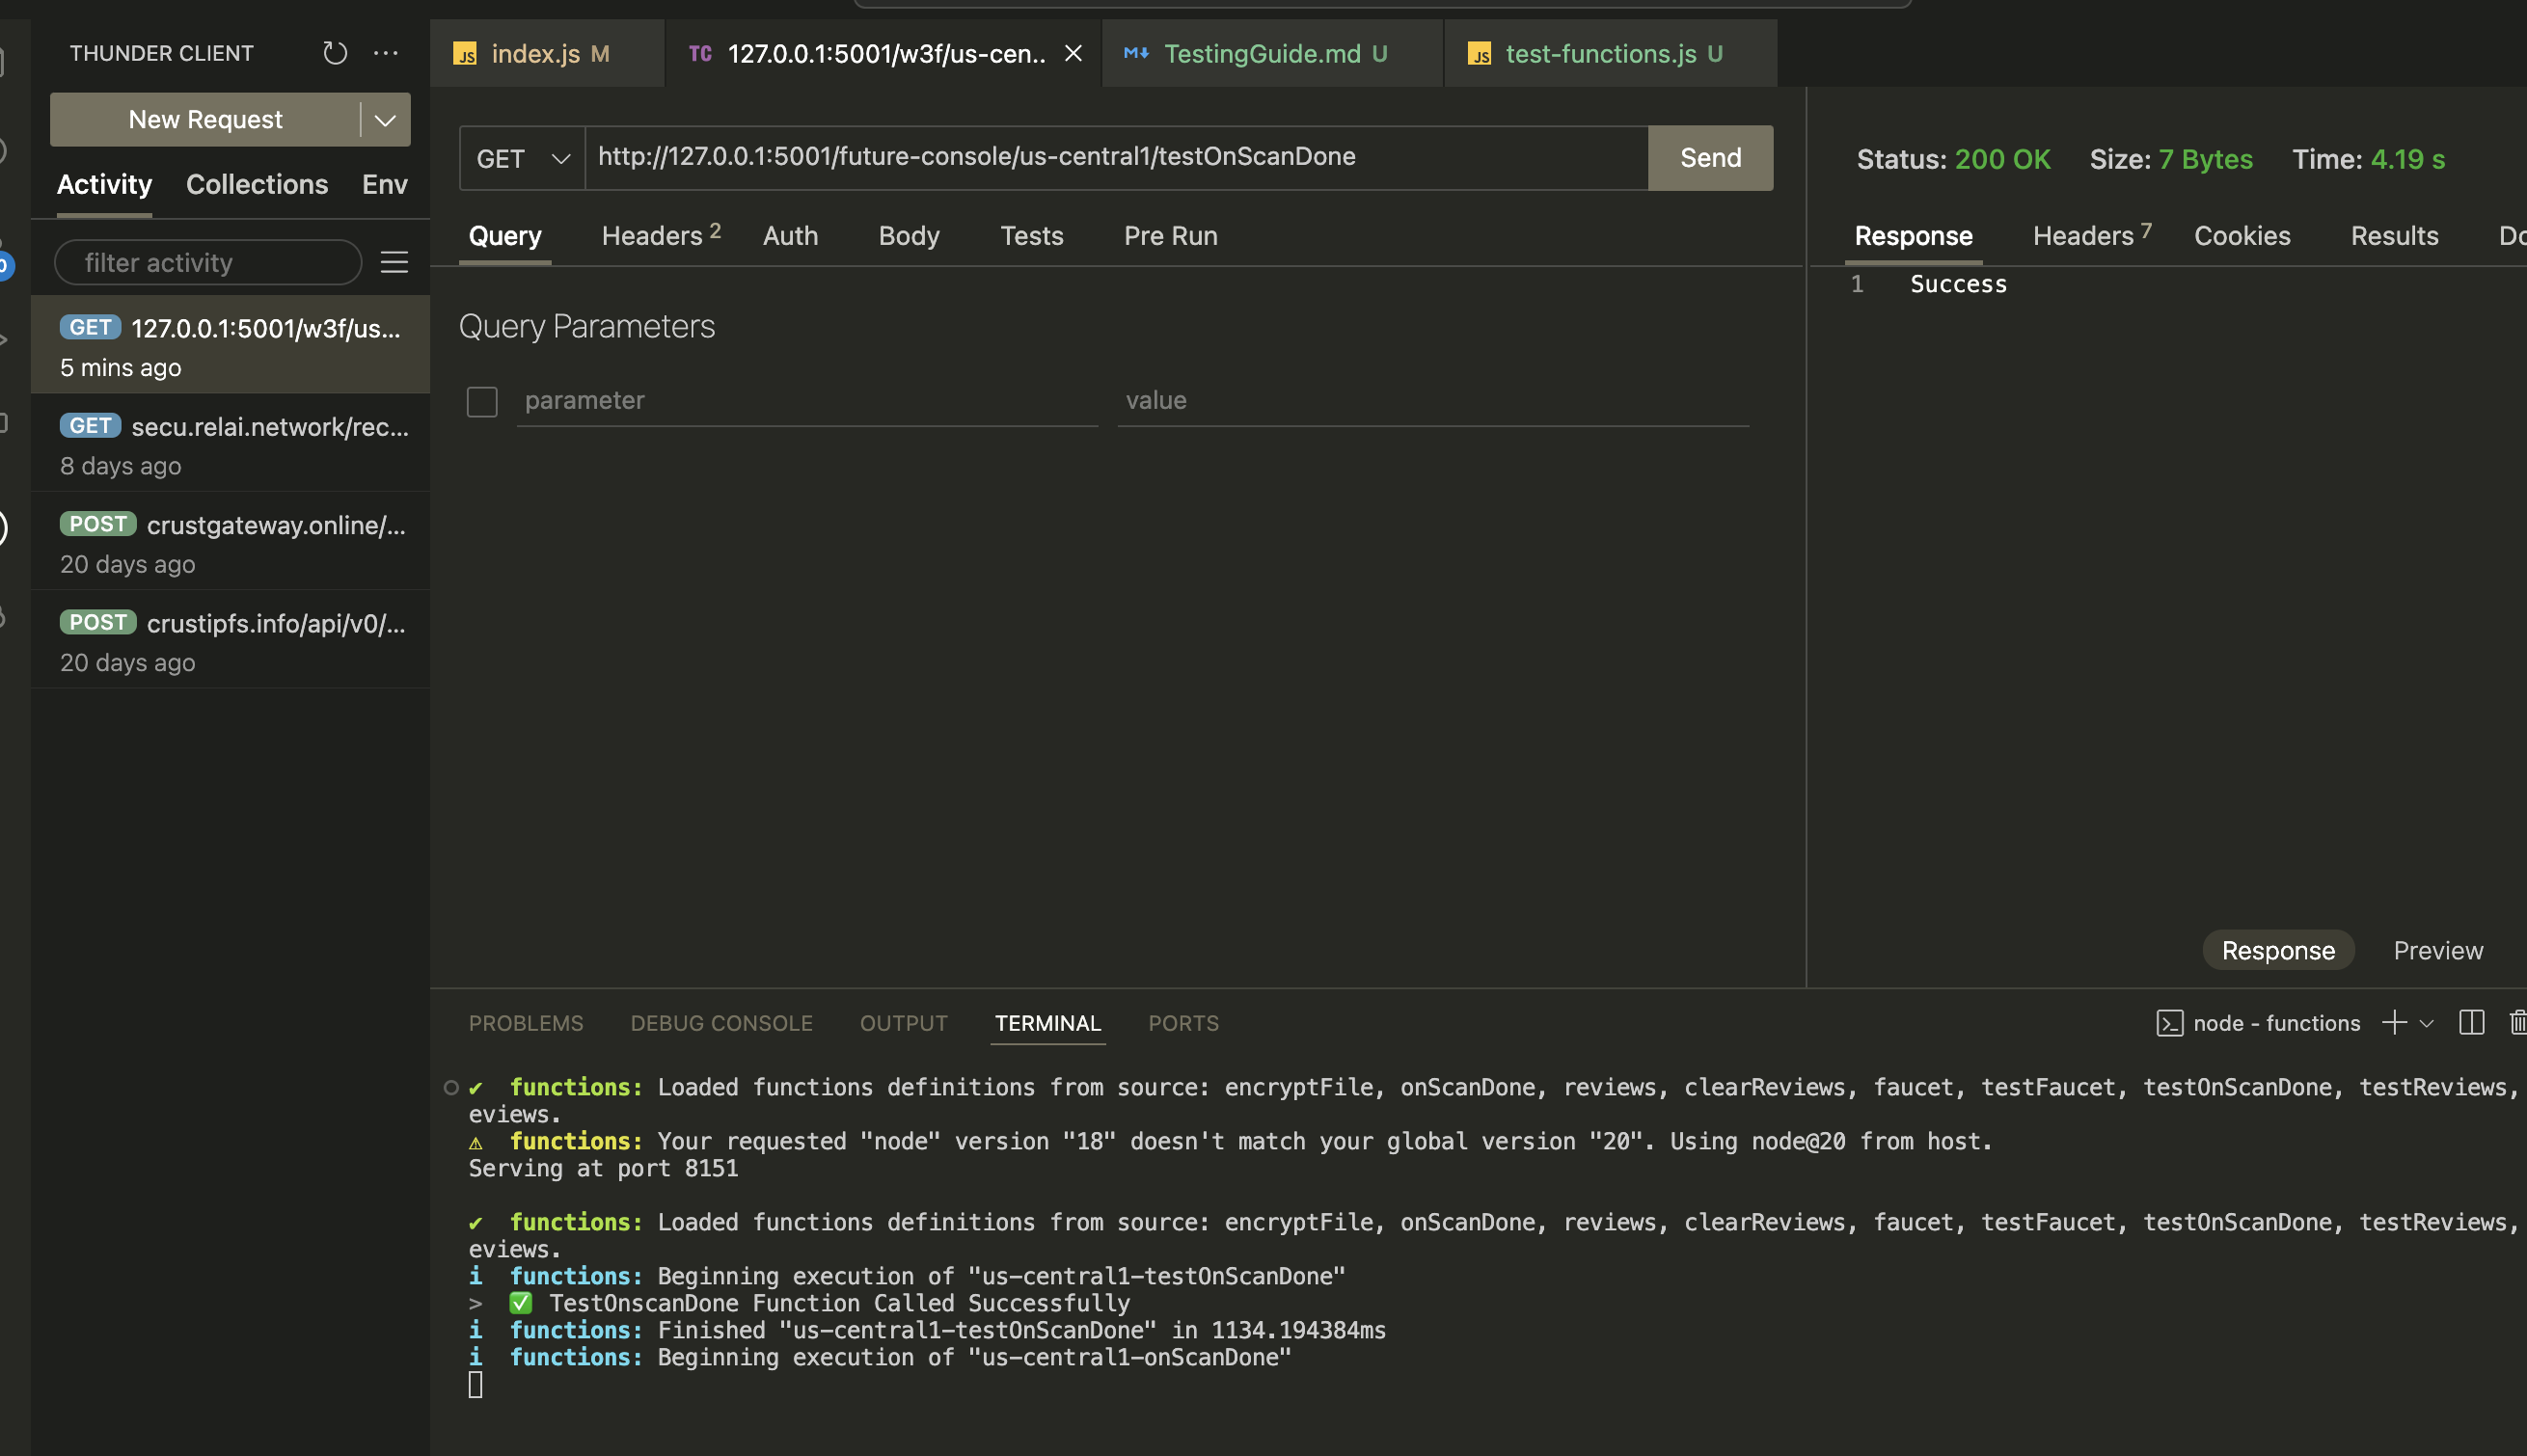
Task: Open the Cookies tab
Action: (x=2241, y=236)
